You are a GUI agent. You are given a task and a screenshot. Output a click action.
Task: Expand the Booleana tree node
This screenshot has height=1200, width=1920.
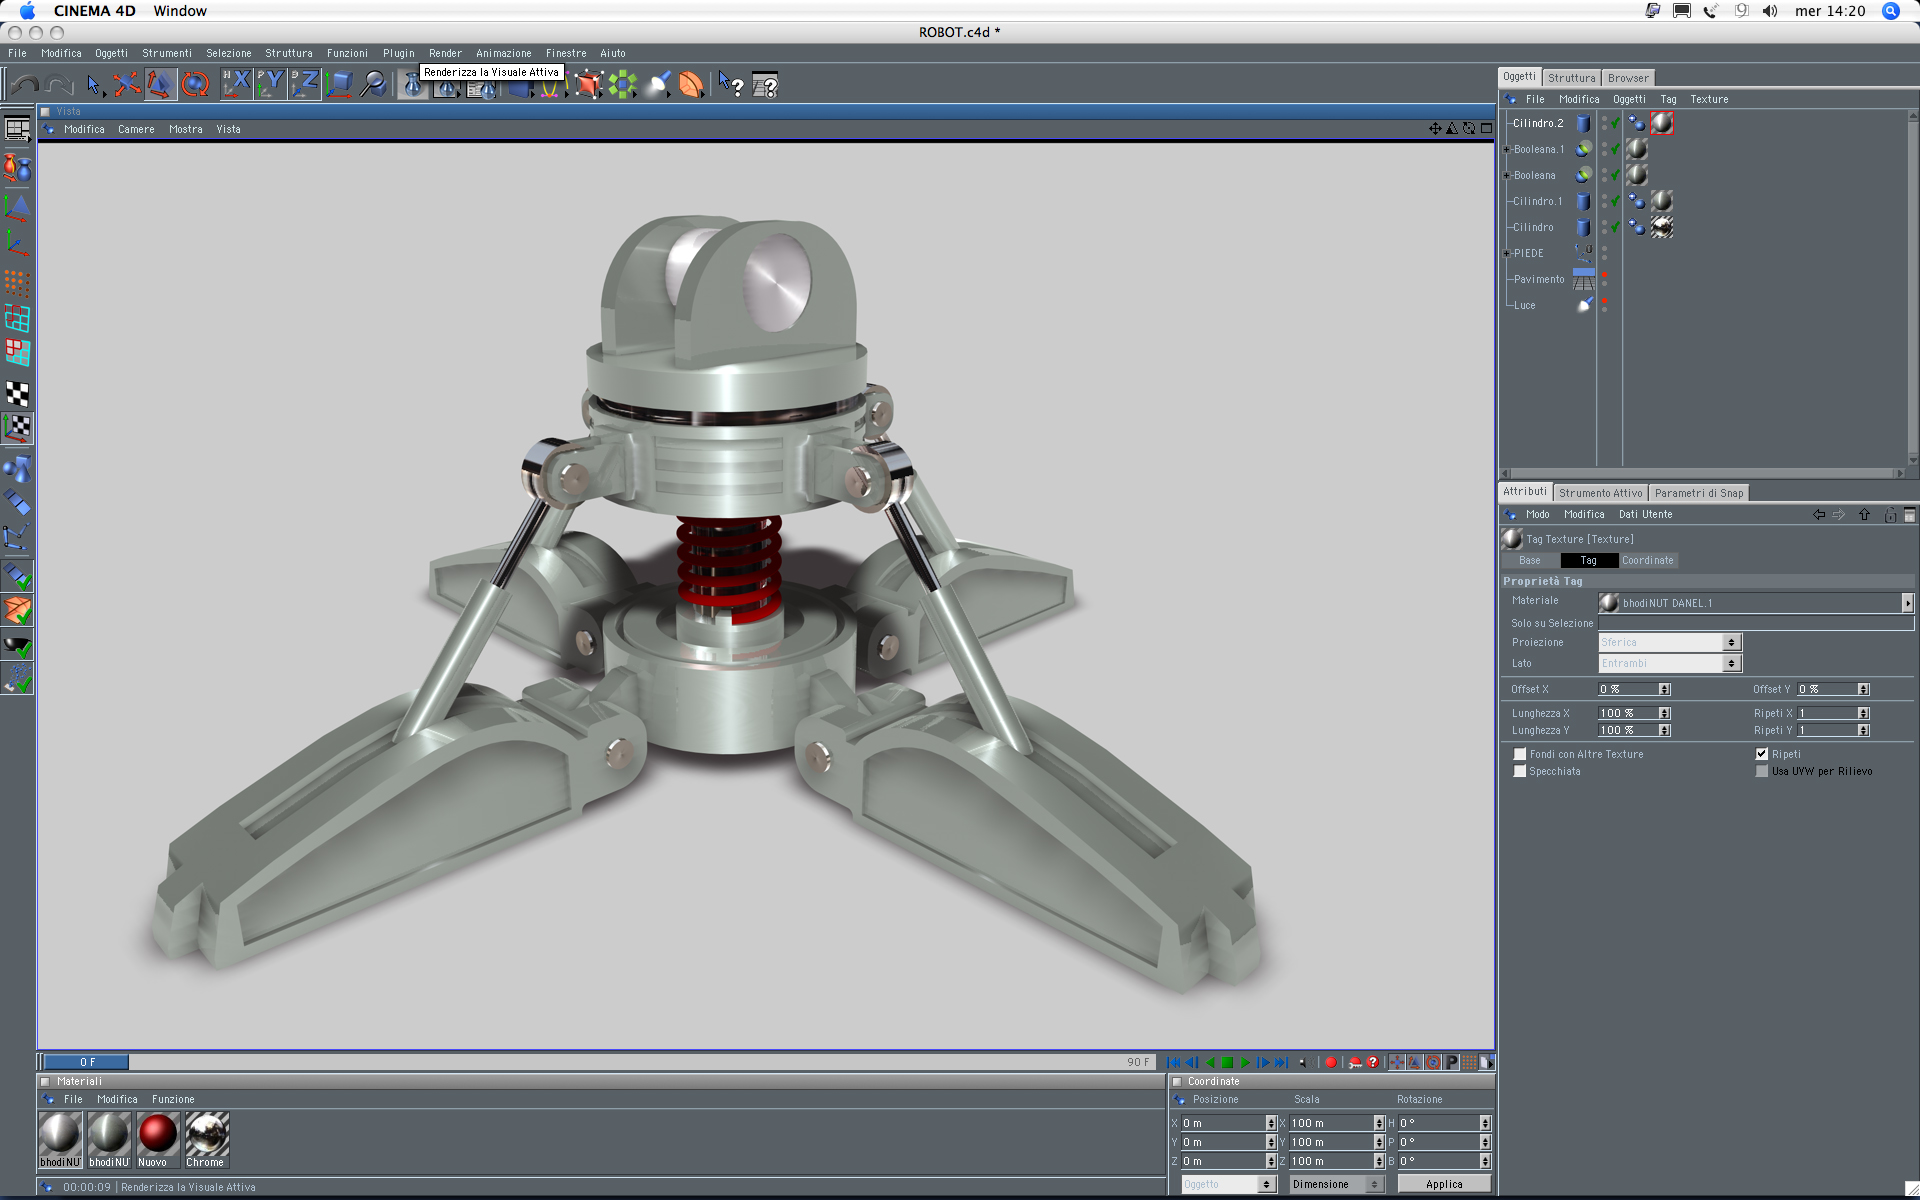1507,175
